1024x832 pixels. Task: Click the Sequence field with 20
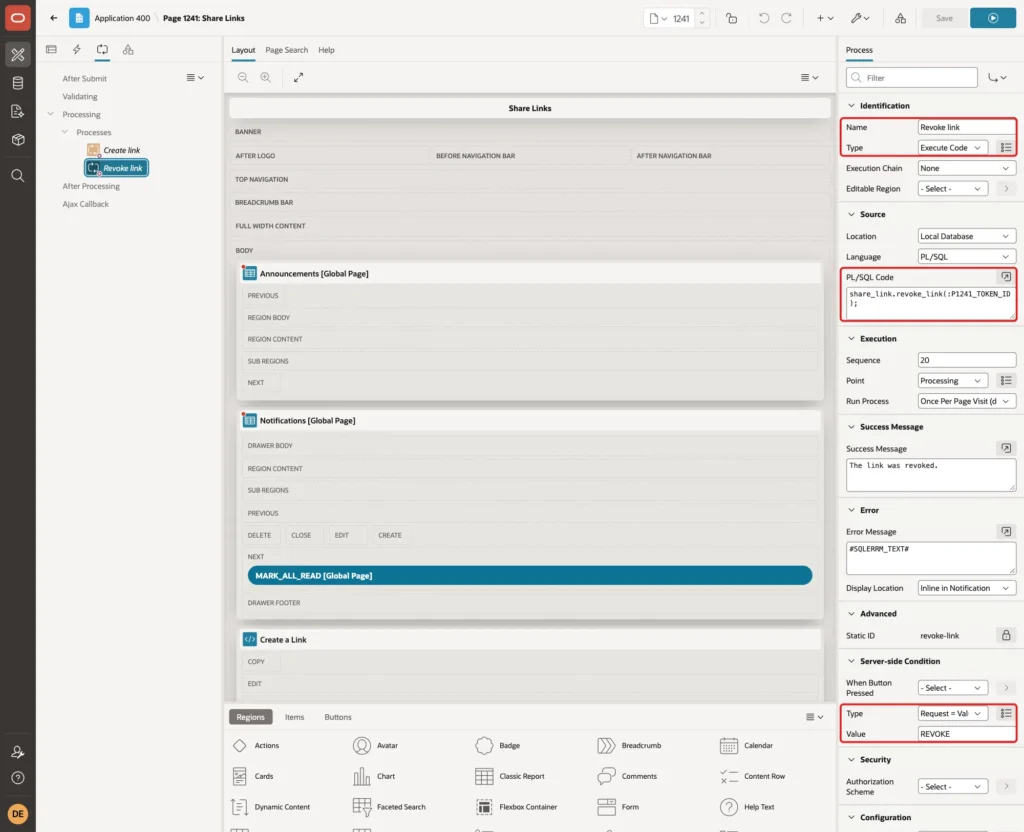pyautogui.click(x=967, y=360)
